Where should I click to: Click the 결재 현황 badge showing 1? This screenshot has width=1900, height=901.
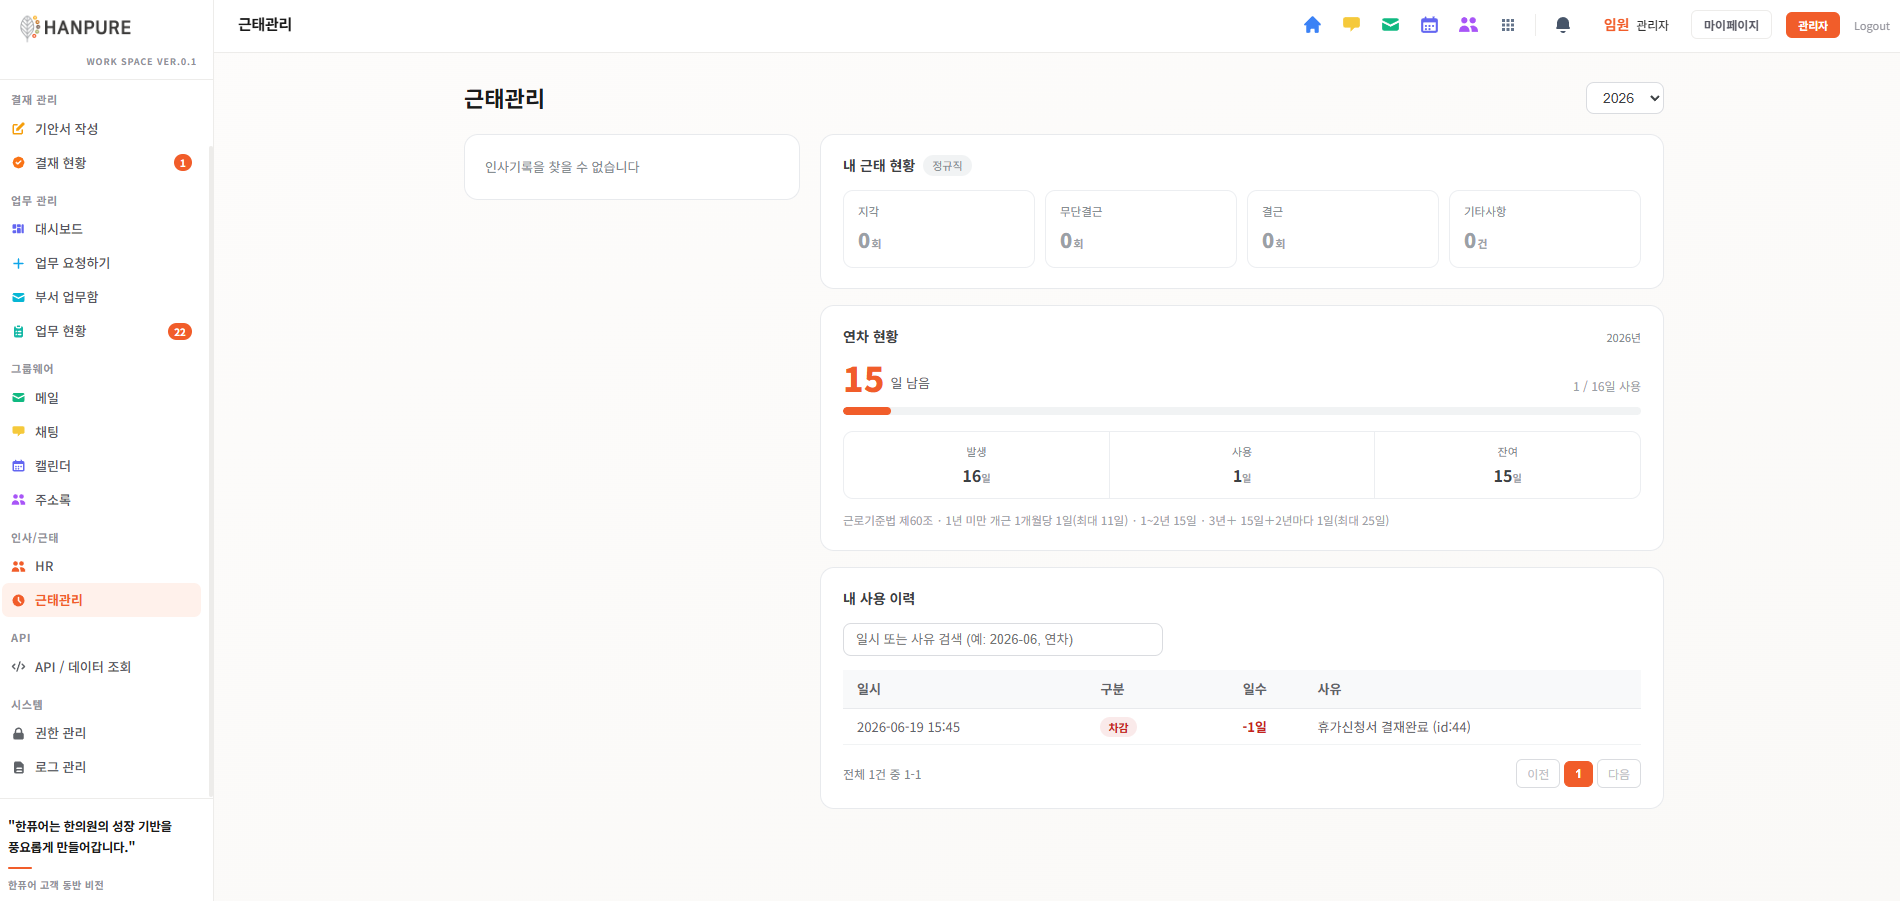point(183,163)
